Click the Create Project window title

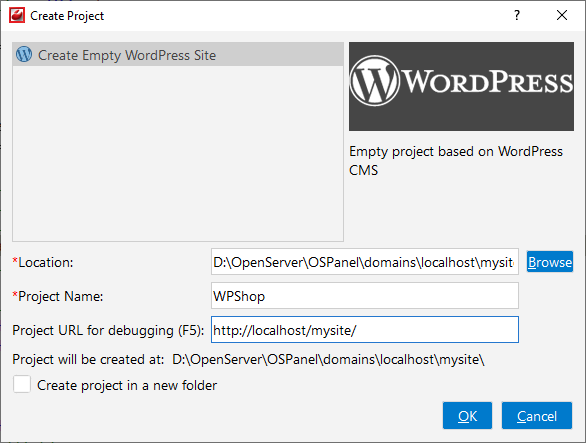coord(67,16)
